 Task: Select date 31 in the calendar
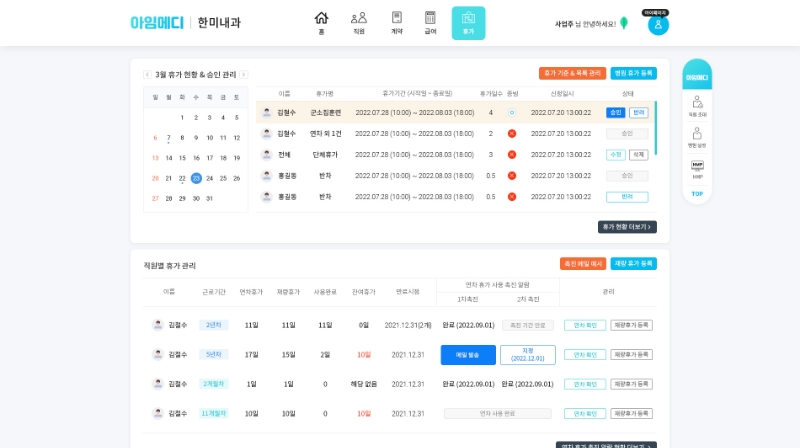209,198
